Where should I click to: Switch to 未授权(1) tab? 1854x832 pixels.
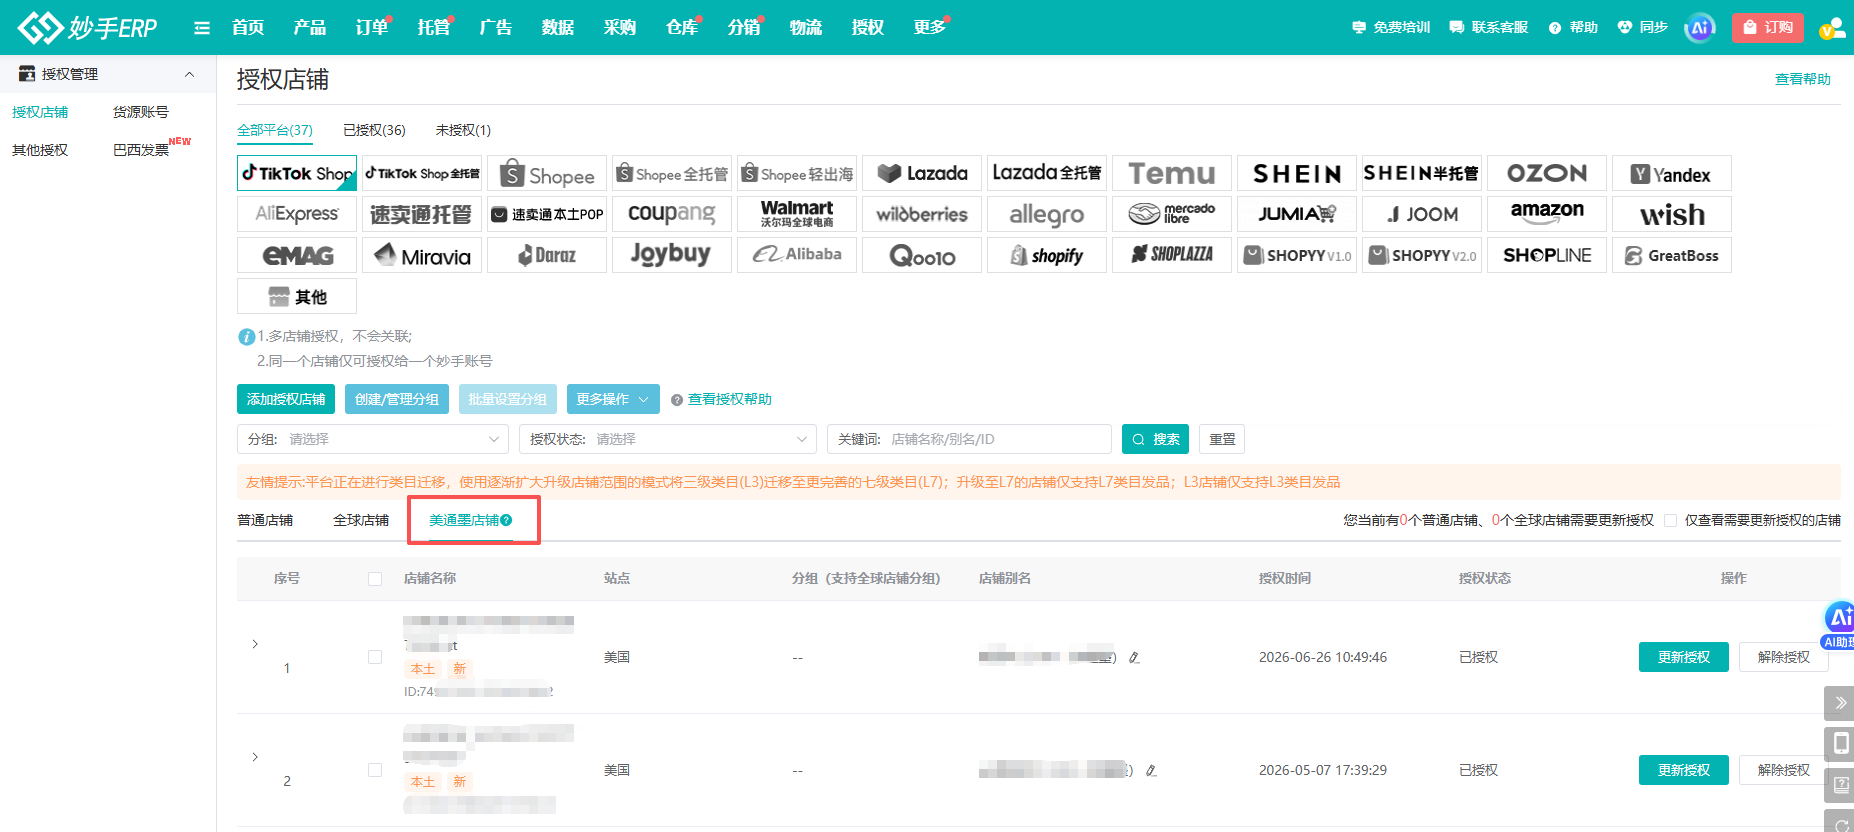[463, 130]
